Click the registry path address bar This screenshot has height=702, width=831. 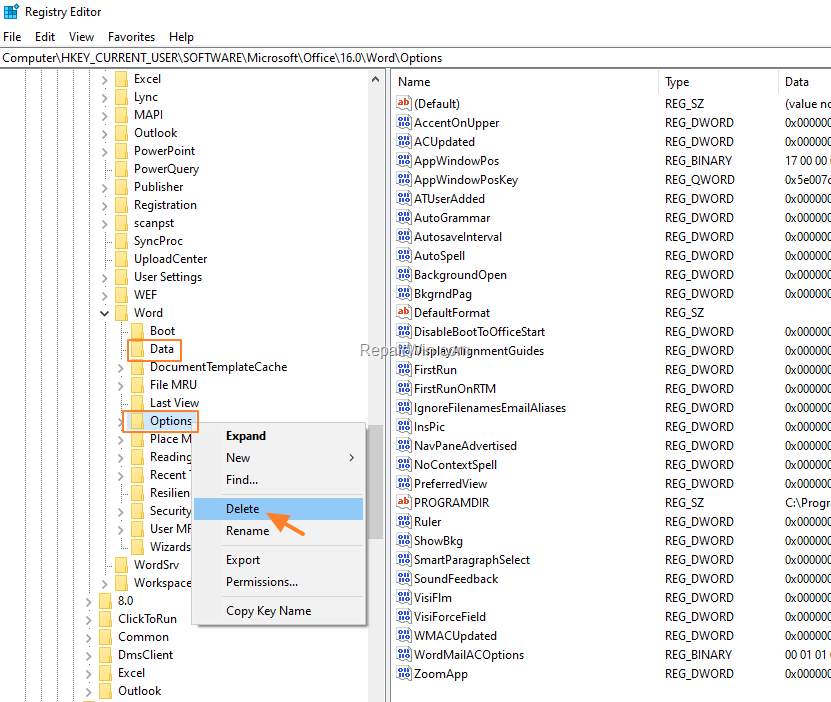click(x=416, y=58)
